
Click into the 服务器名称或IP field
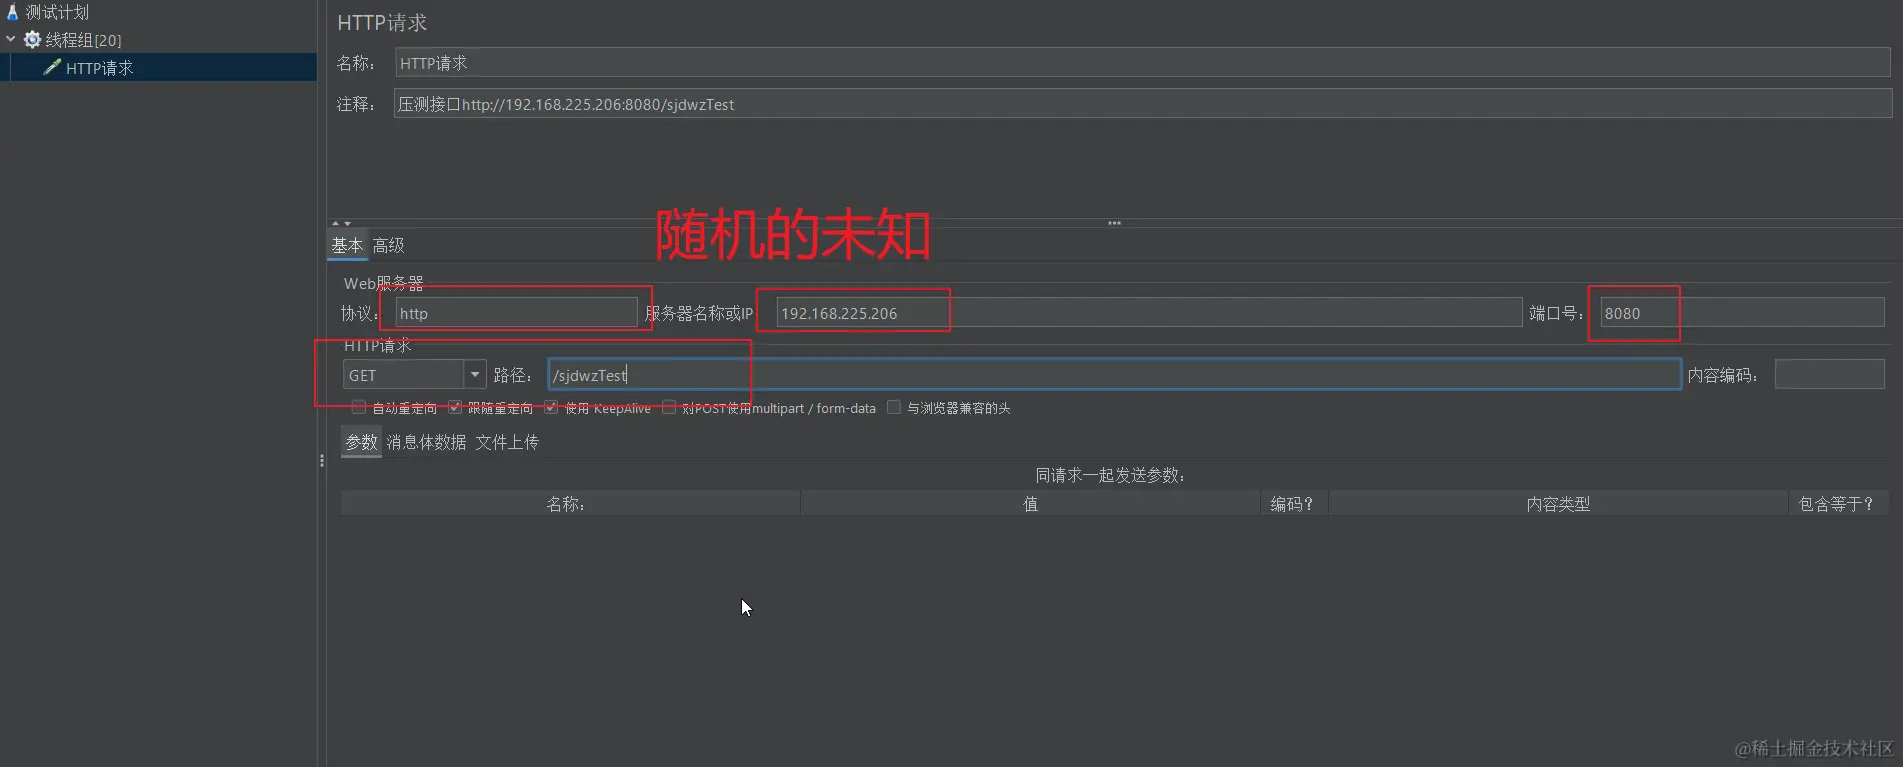point(1149,313)
